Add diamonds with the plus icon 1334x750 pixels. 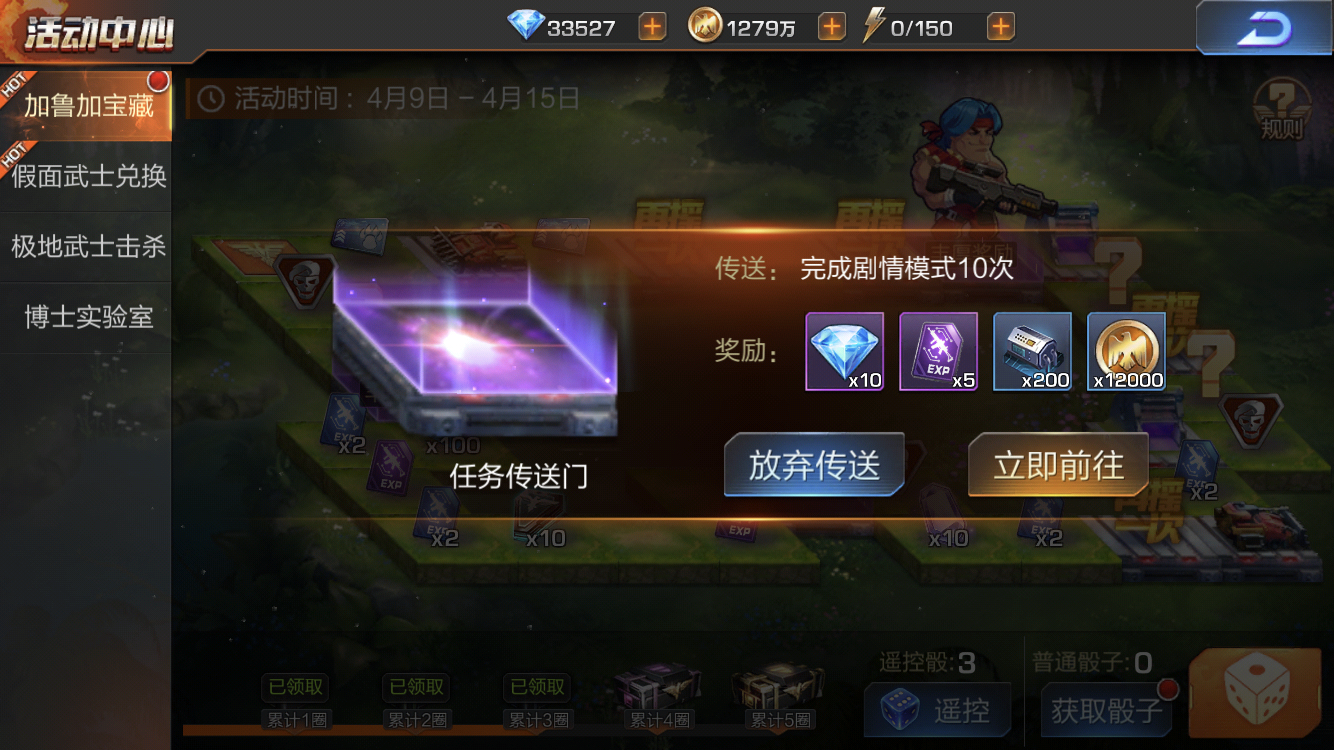652,27
